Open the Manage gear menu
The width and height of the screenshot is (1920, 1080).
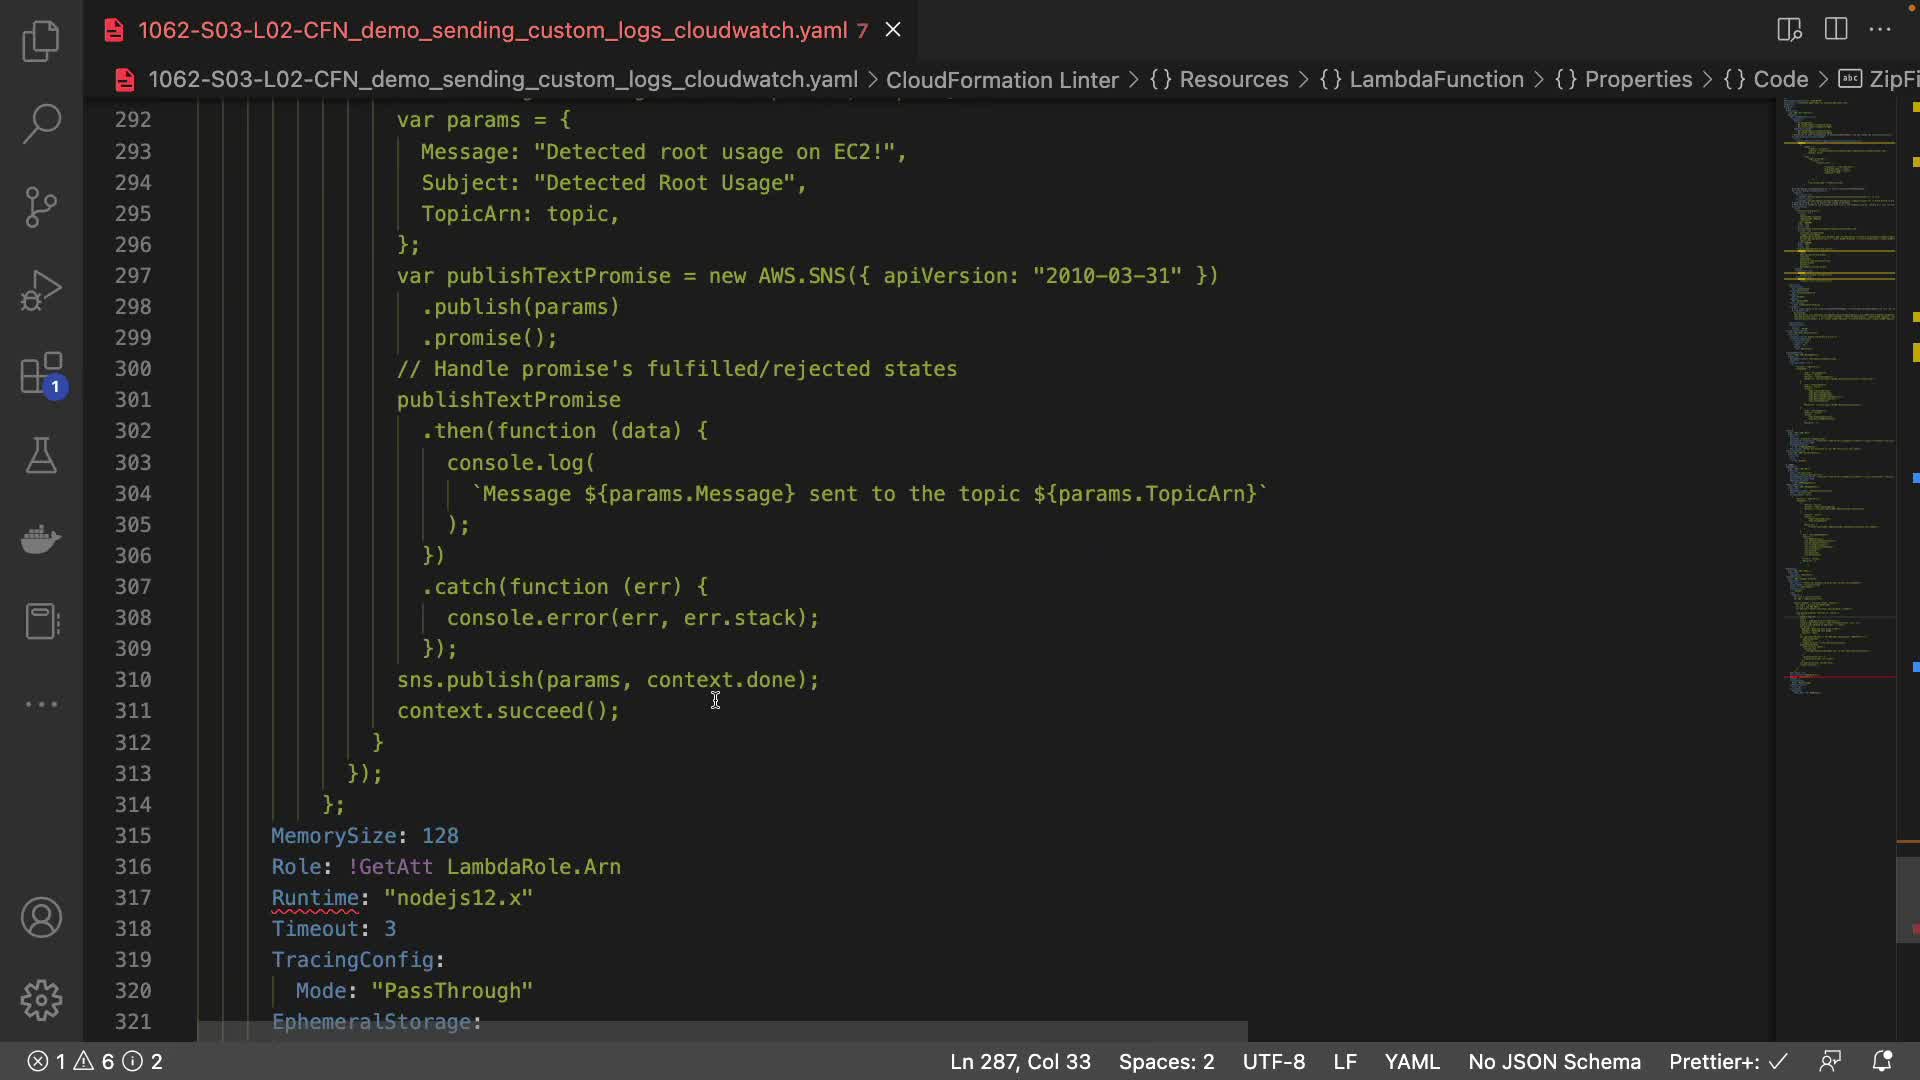click(x=41, y=1000)
